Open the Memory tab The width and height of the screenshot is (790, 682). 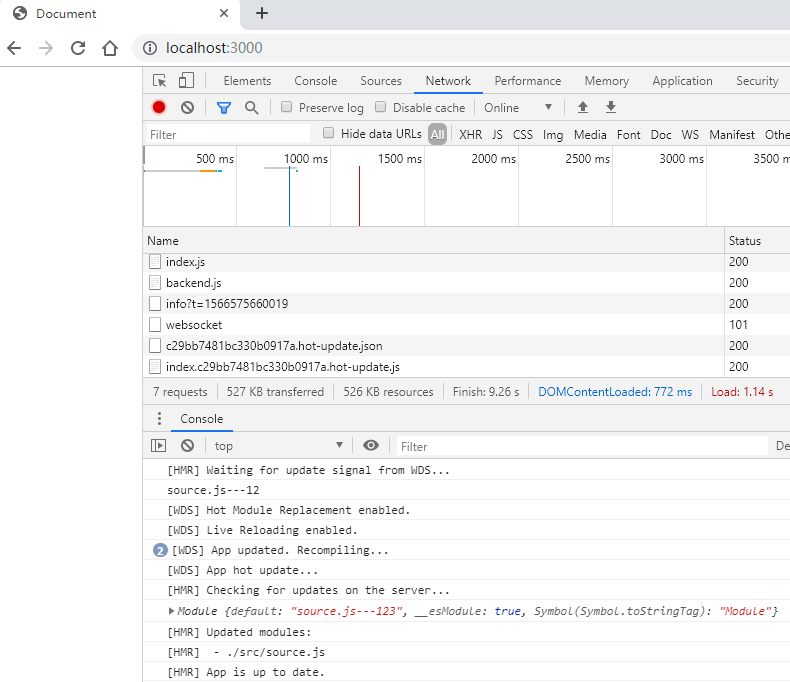pos(607,81)
